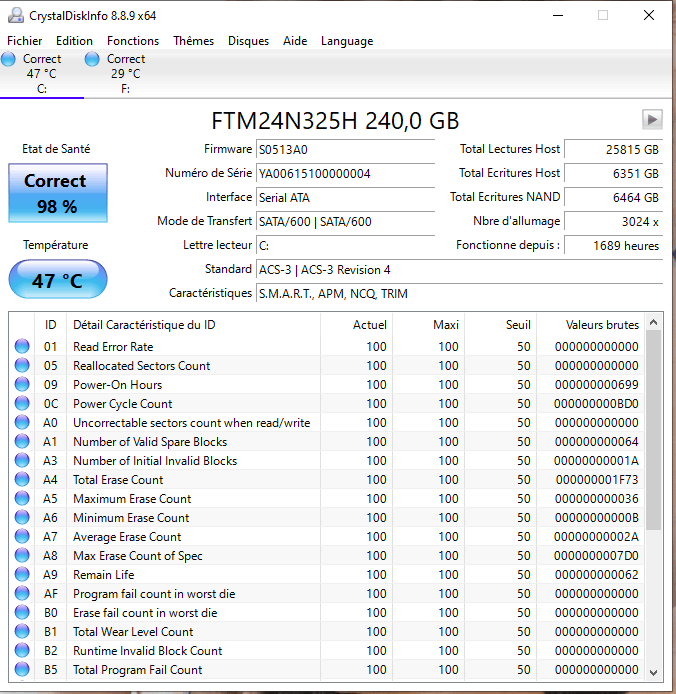Click the Valeurs brutes column header
This screenshot has height=694, width=676.
591,325
